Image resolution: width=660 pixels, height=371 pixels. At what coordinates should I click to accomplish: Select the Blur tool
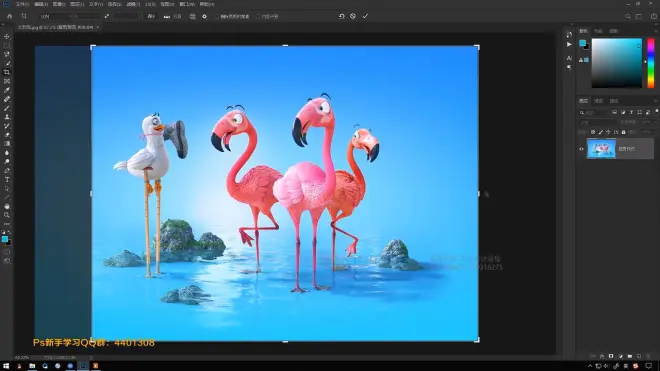pos(7,153)
